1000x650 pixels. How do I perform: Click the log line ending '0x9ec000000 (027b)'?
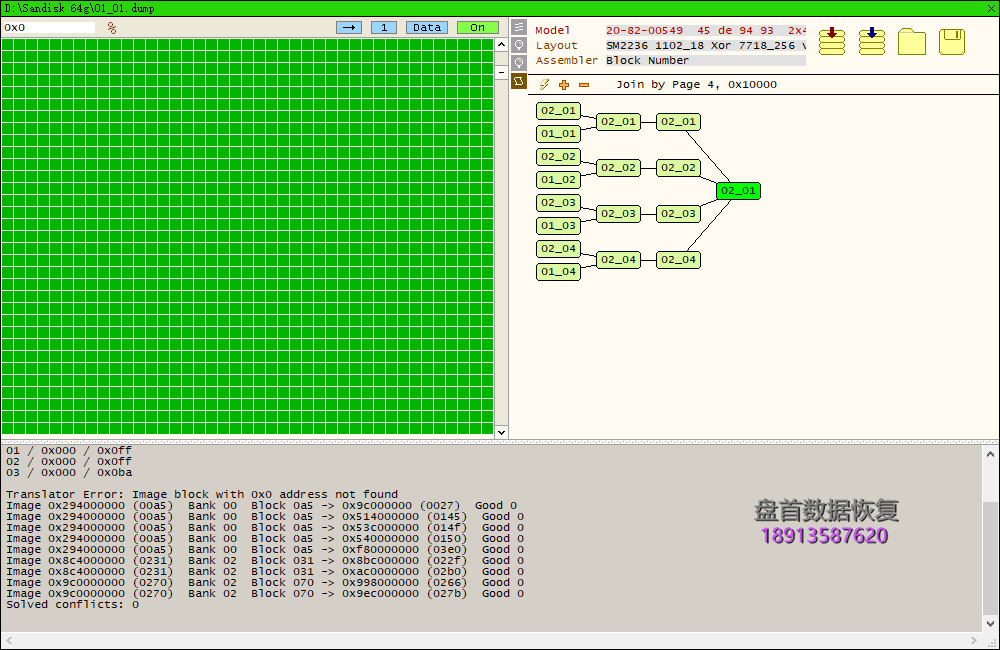[x=265, y=593]
